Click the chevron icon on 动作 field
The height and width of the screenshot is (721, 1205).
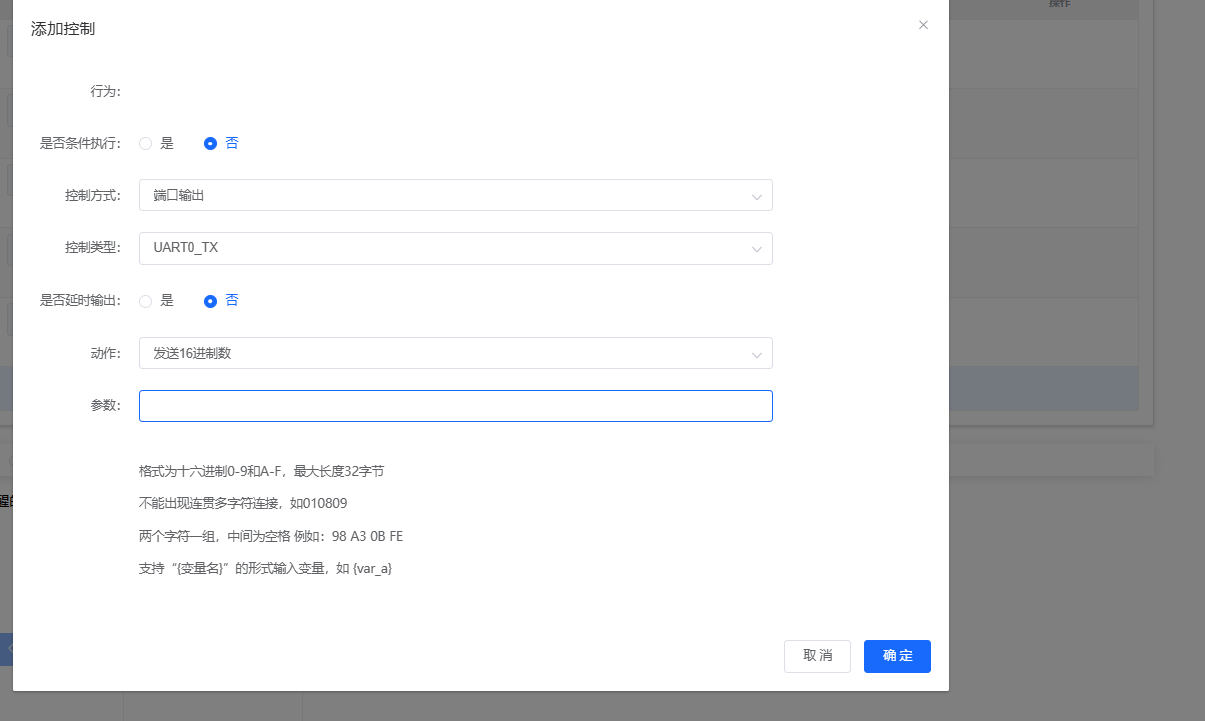[x=757, y=353]
